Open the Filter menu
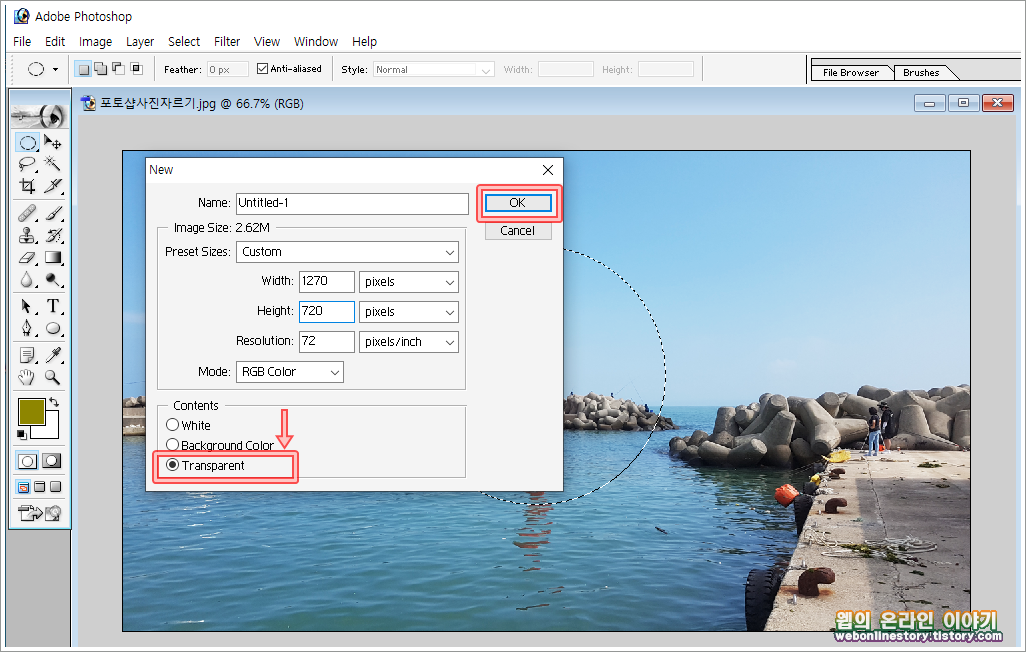 pyautogui.click(x=227, y=41)
